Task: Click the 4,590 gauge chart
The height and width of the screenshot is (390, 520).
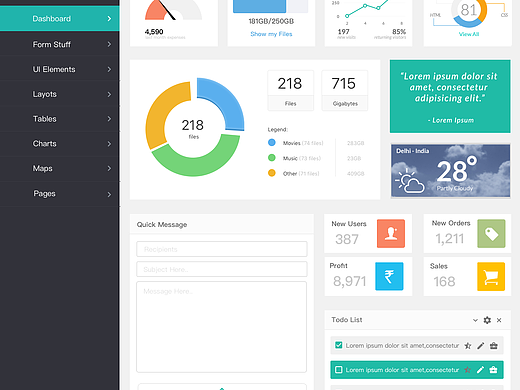Action: tap(173, 10)
